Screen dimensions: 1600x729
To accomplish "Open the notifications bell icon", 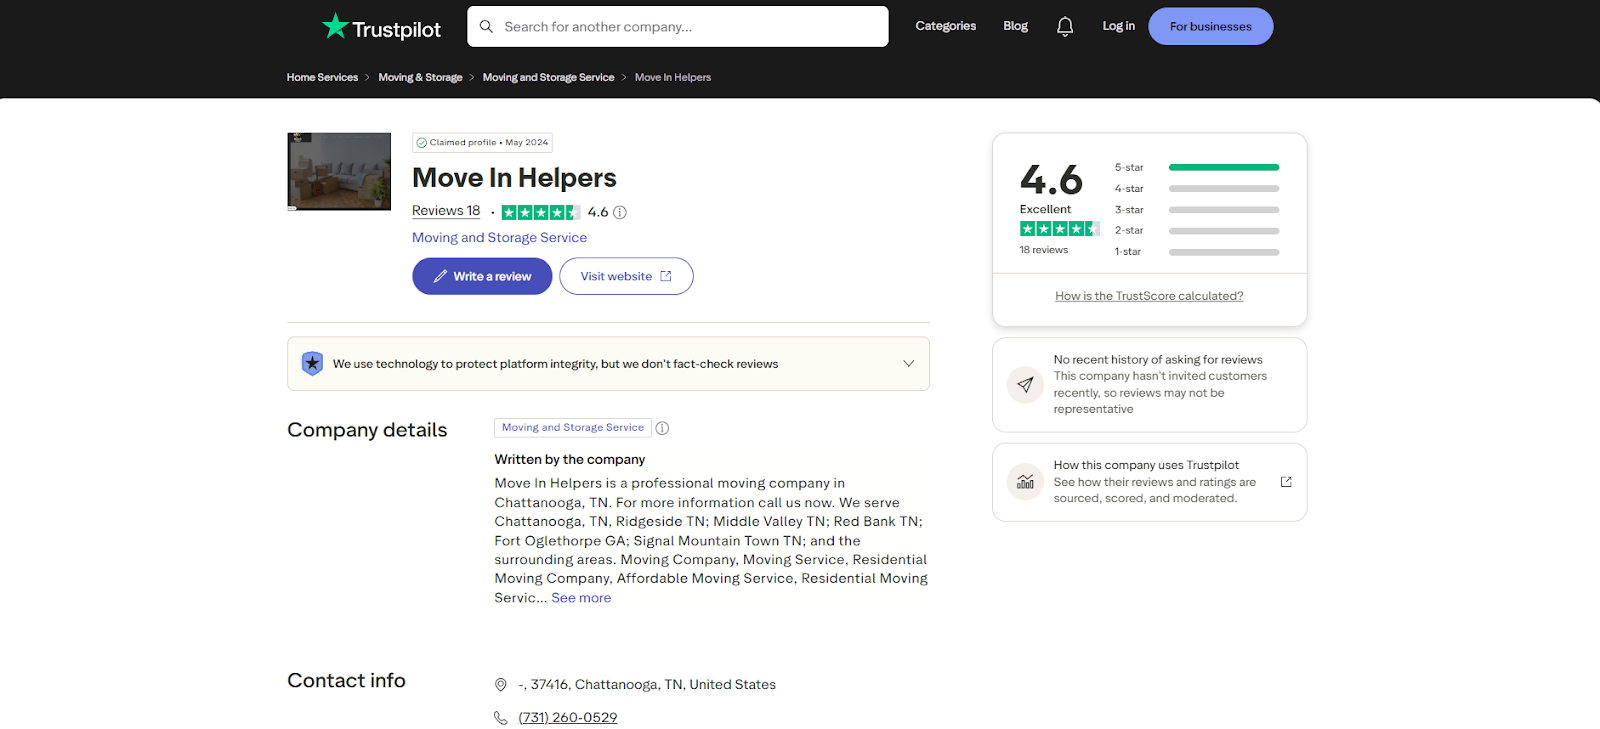I will pyautogui.click(x=1065, y=26).
